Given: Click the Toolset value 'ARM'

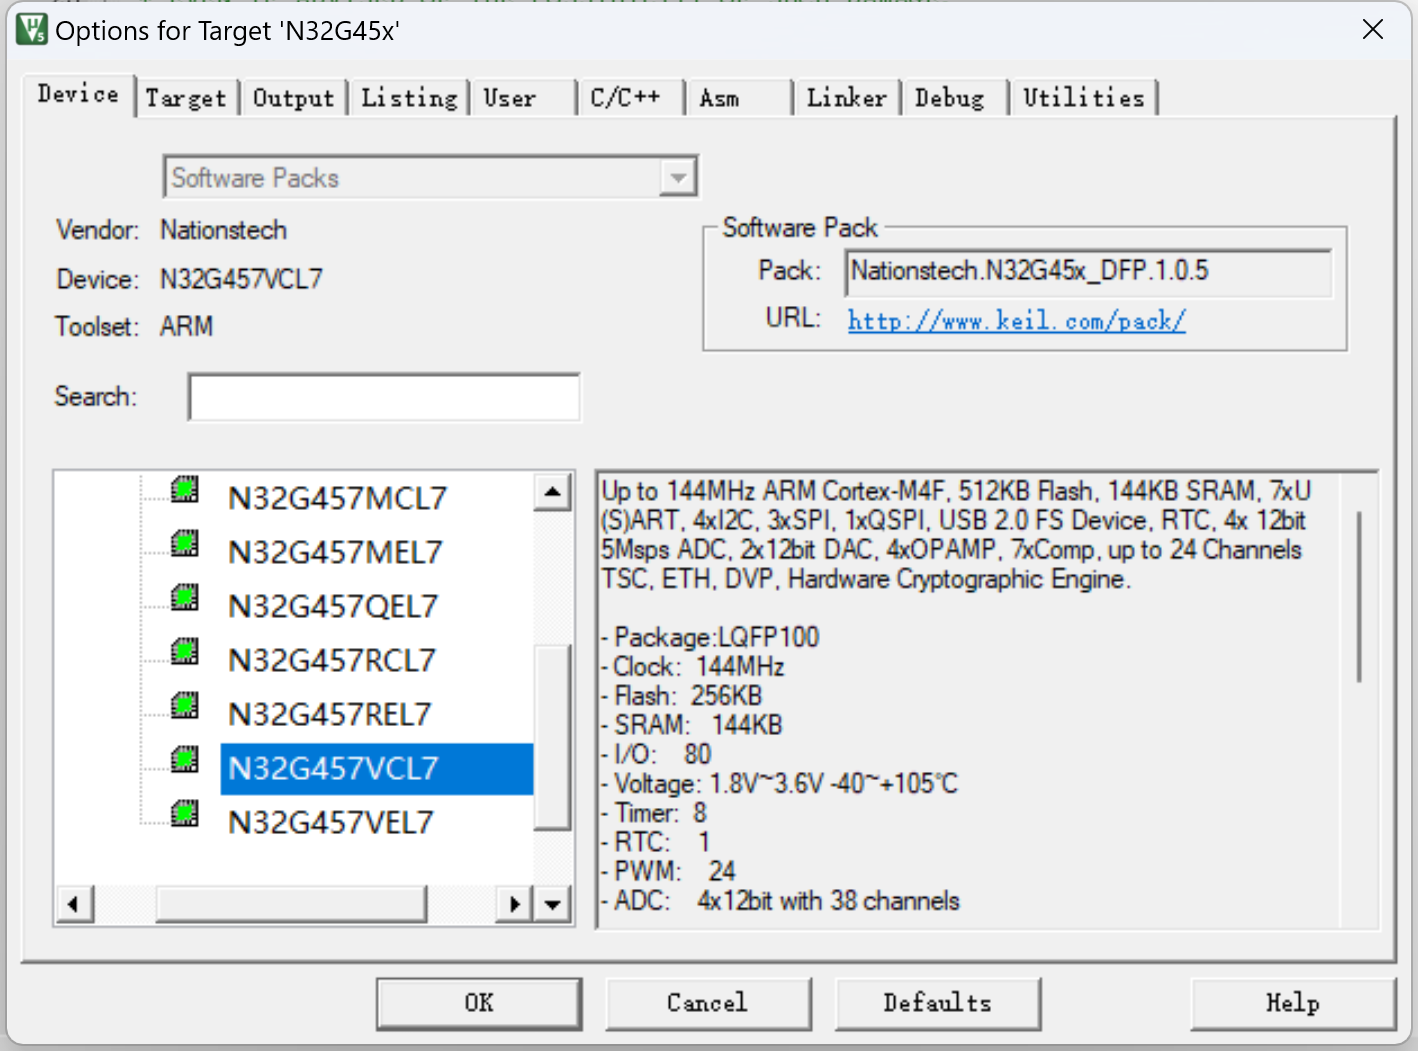Looking at the screenshot, I should (186, 327).
